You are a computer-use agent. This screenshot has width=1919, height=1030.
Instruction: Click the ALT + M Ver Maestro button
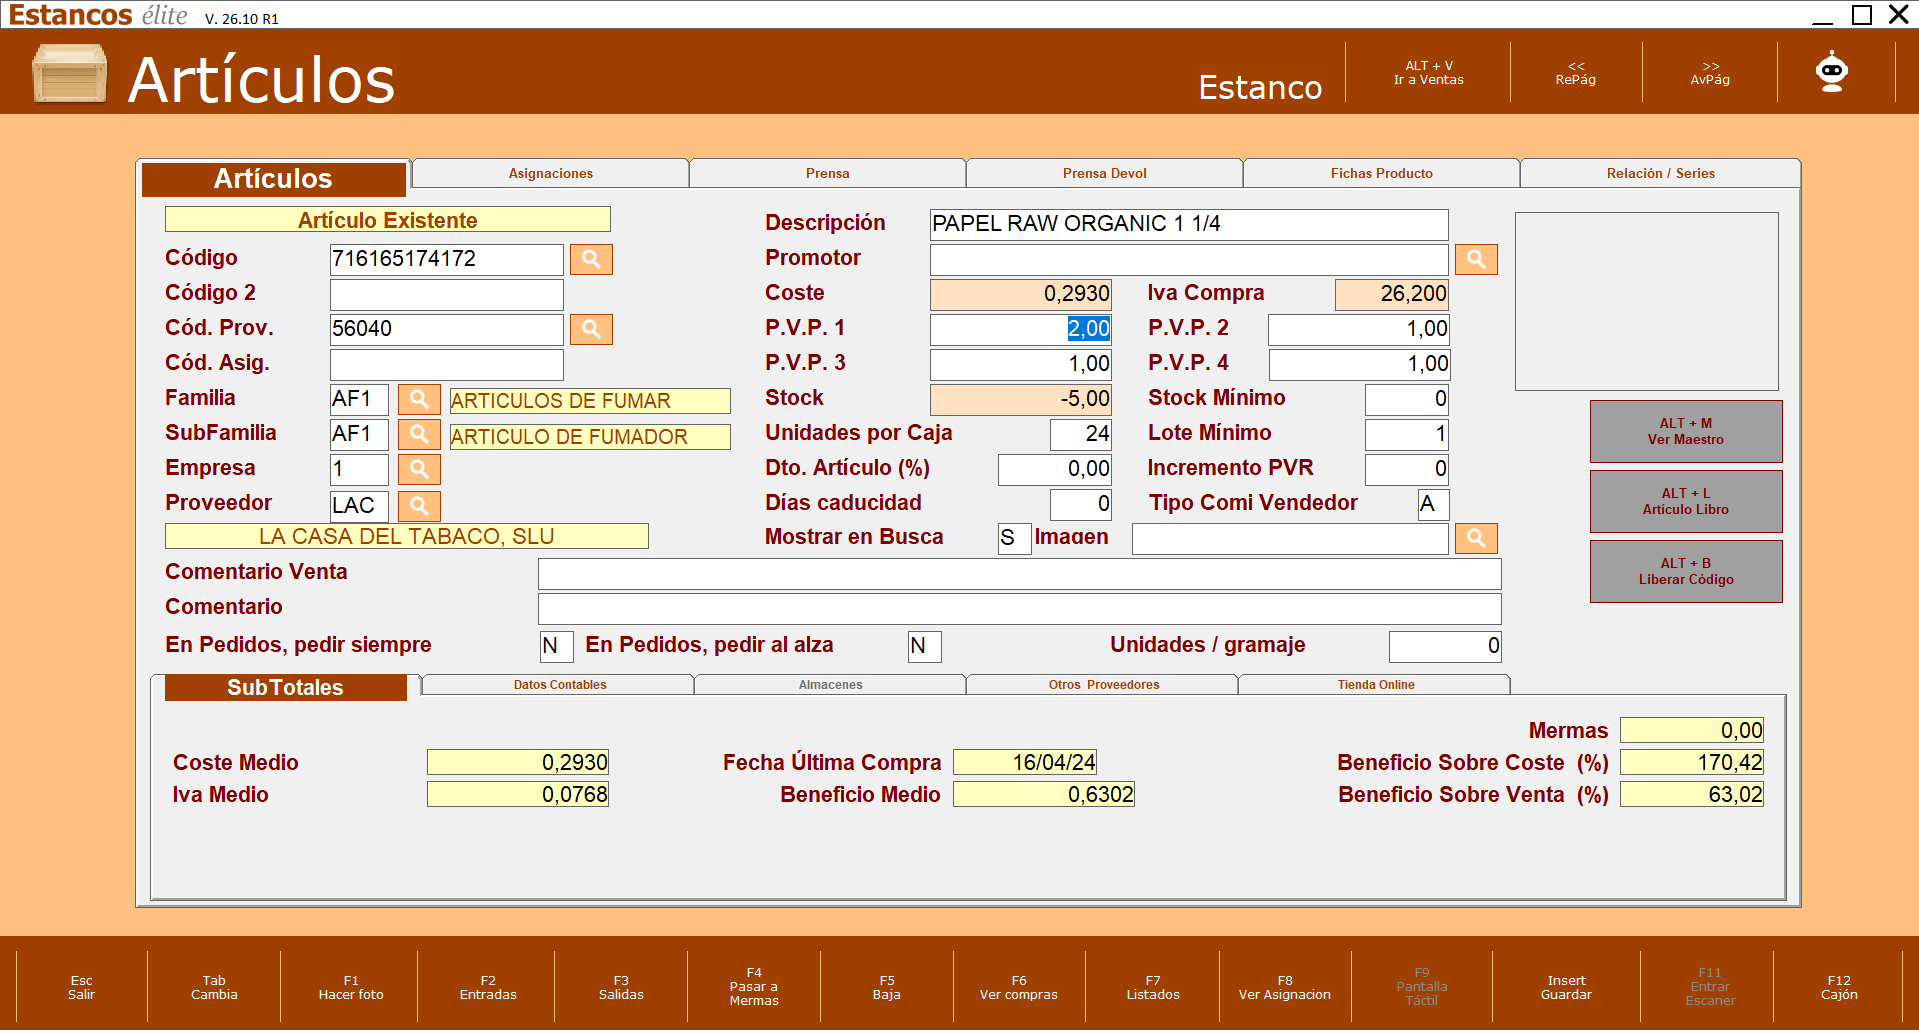pyautogui.click(x=1686, y=431)
